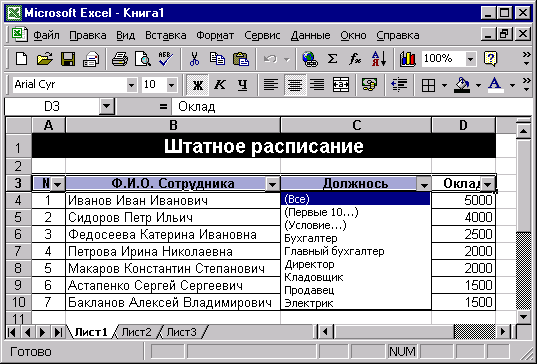The image size is (537, 364).
Task: Toggle italic К formatting
Action: tap(220, 85)
